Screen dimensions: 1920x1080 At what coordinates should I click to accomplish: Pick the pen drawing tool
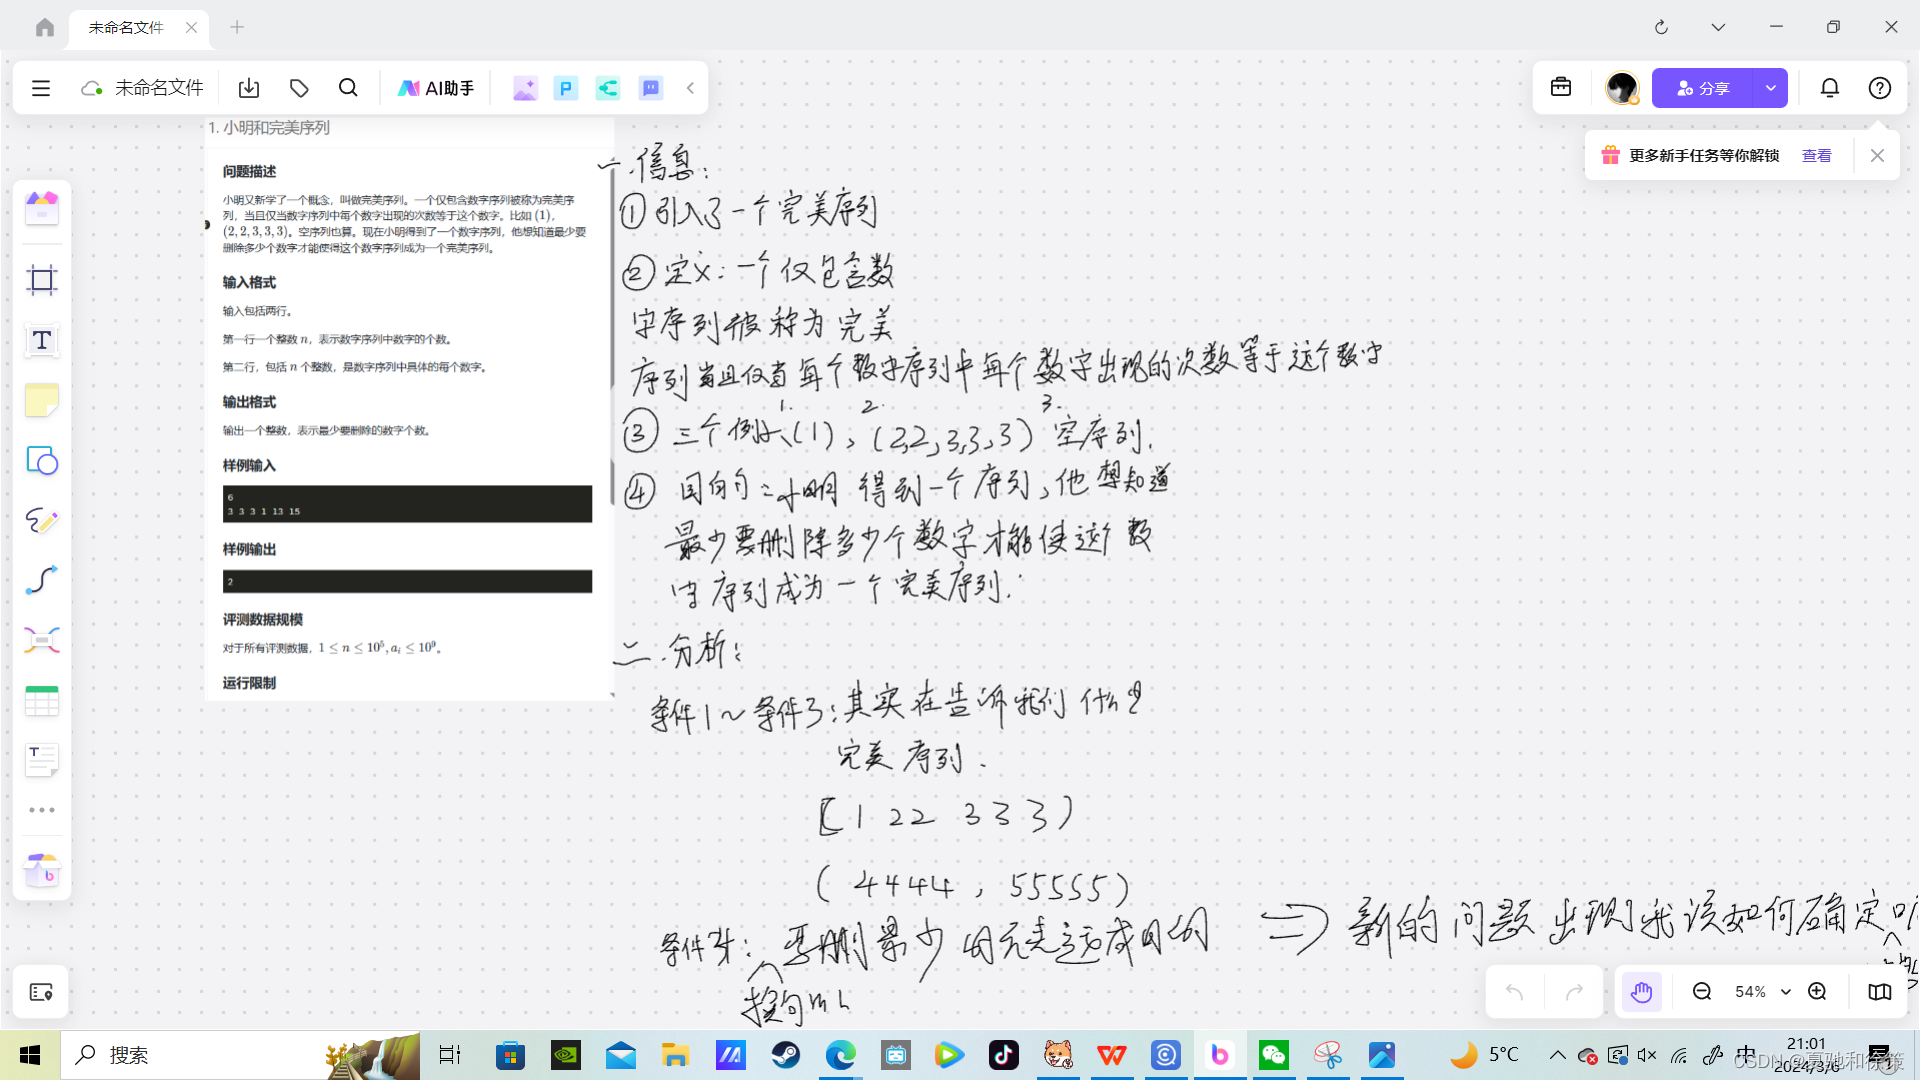click(x=42, y=521)
